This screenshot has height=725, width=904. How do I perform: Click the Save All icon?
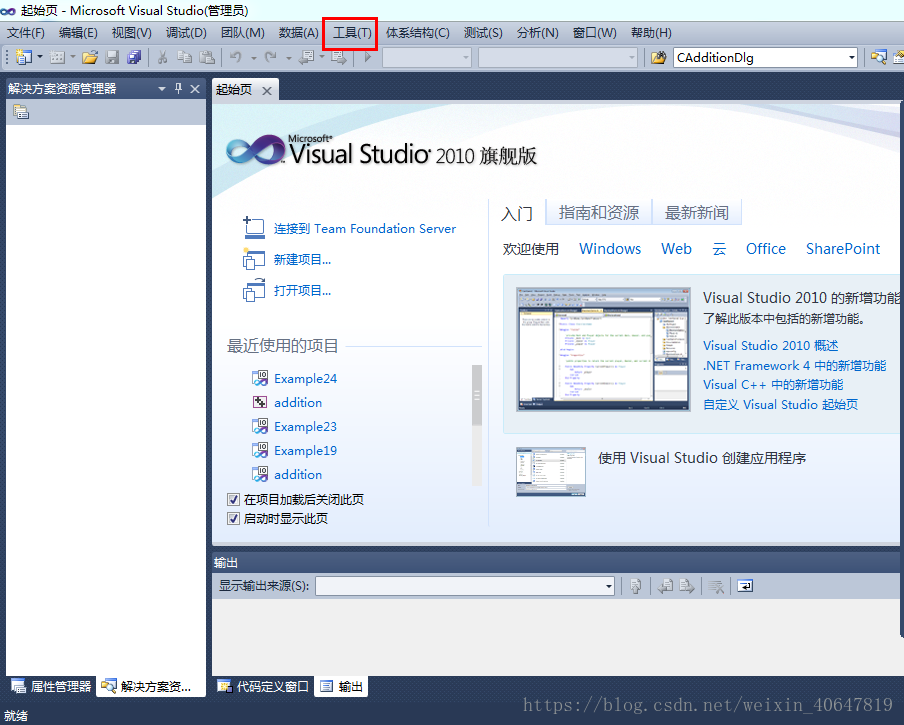tap(134, 57)
